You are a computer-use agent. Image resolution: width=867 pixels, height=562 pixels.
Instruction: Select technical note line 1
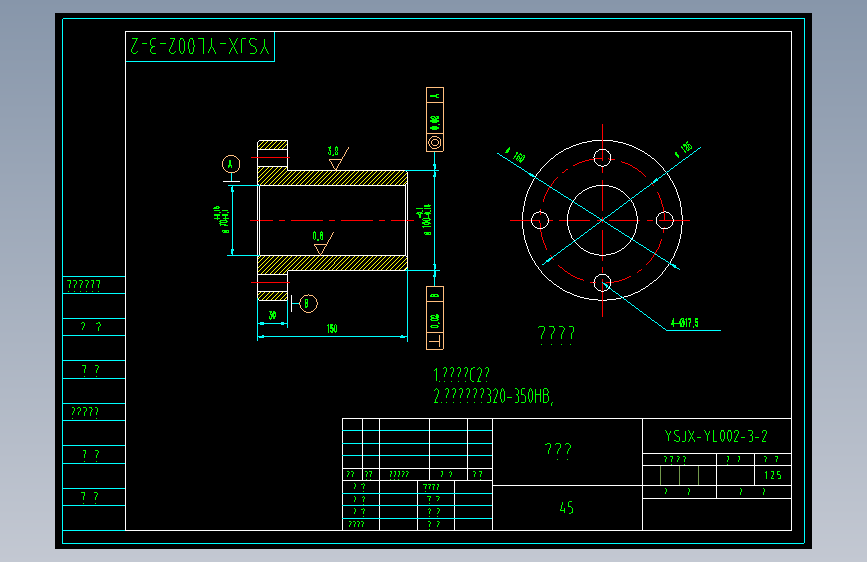point(462,375)
